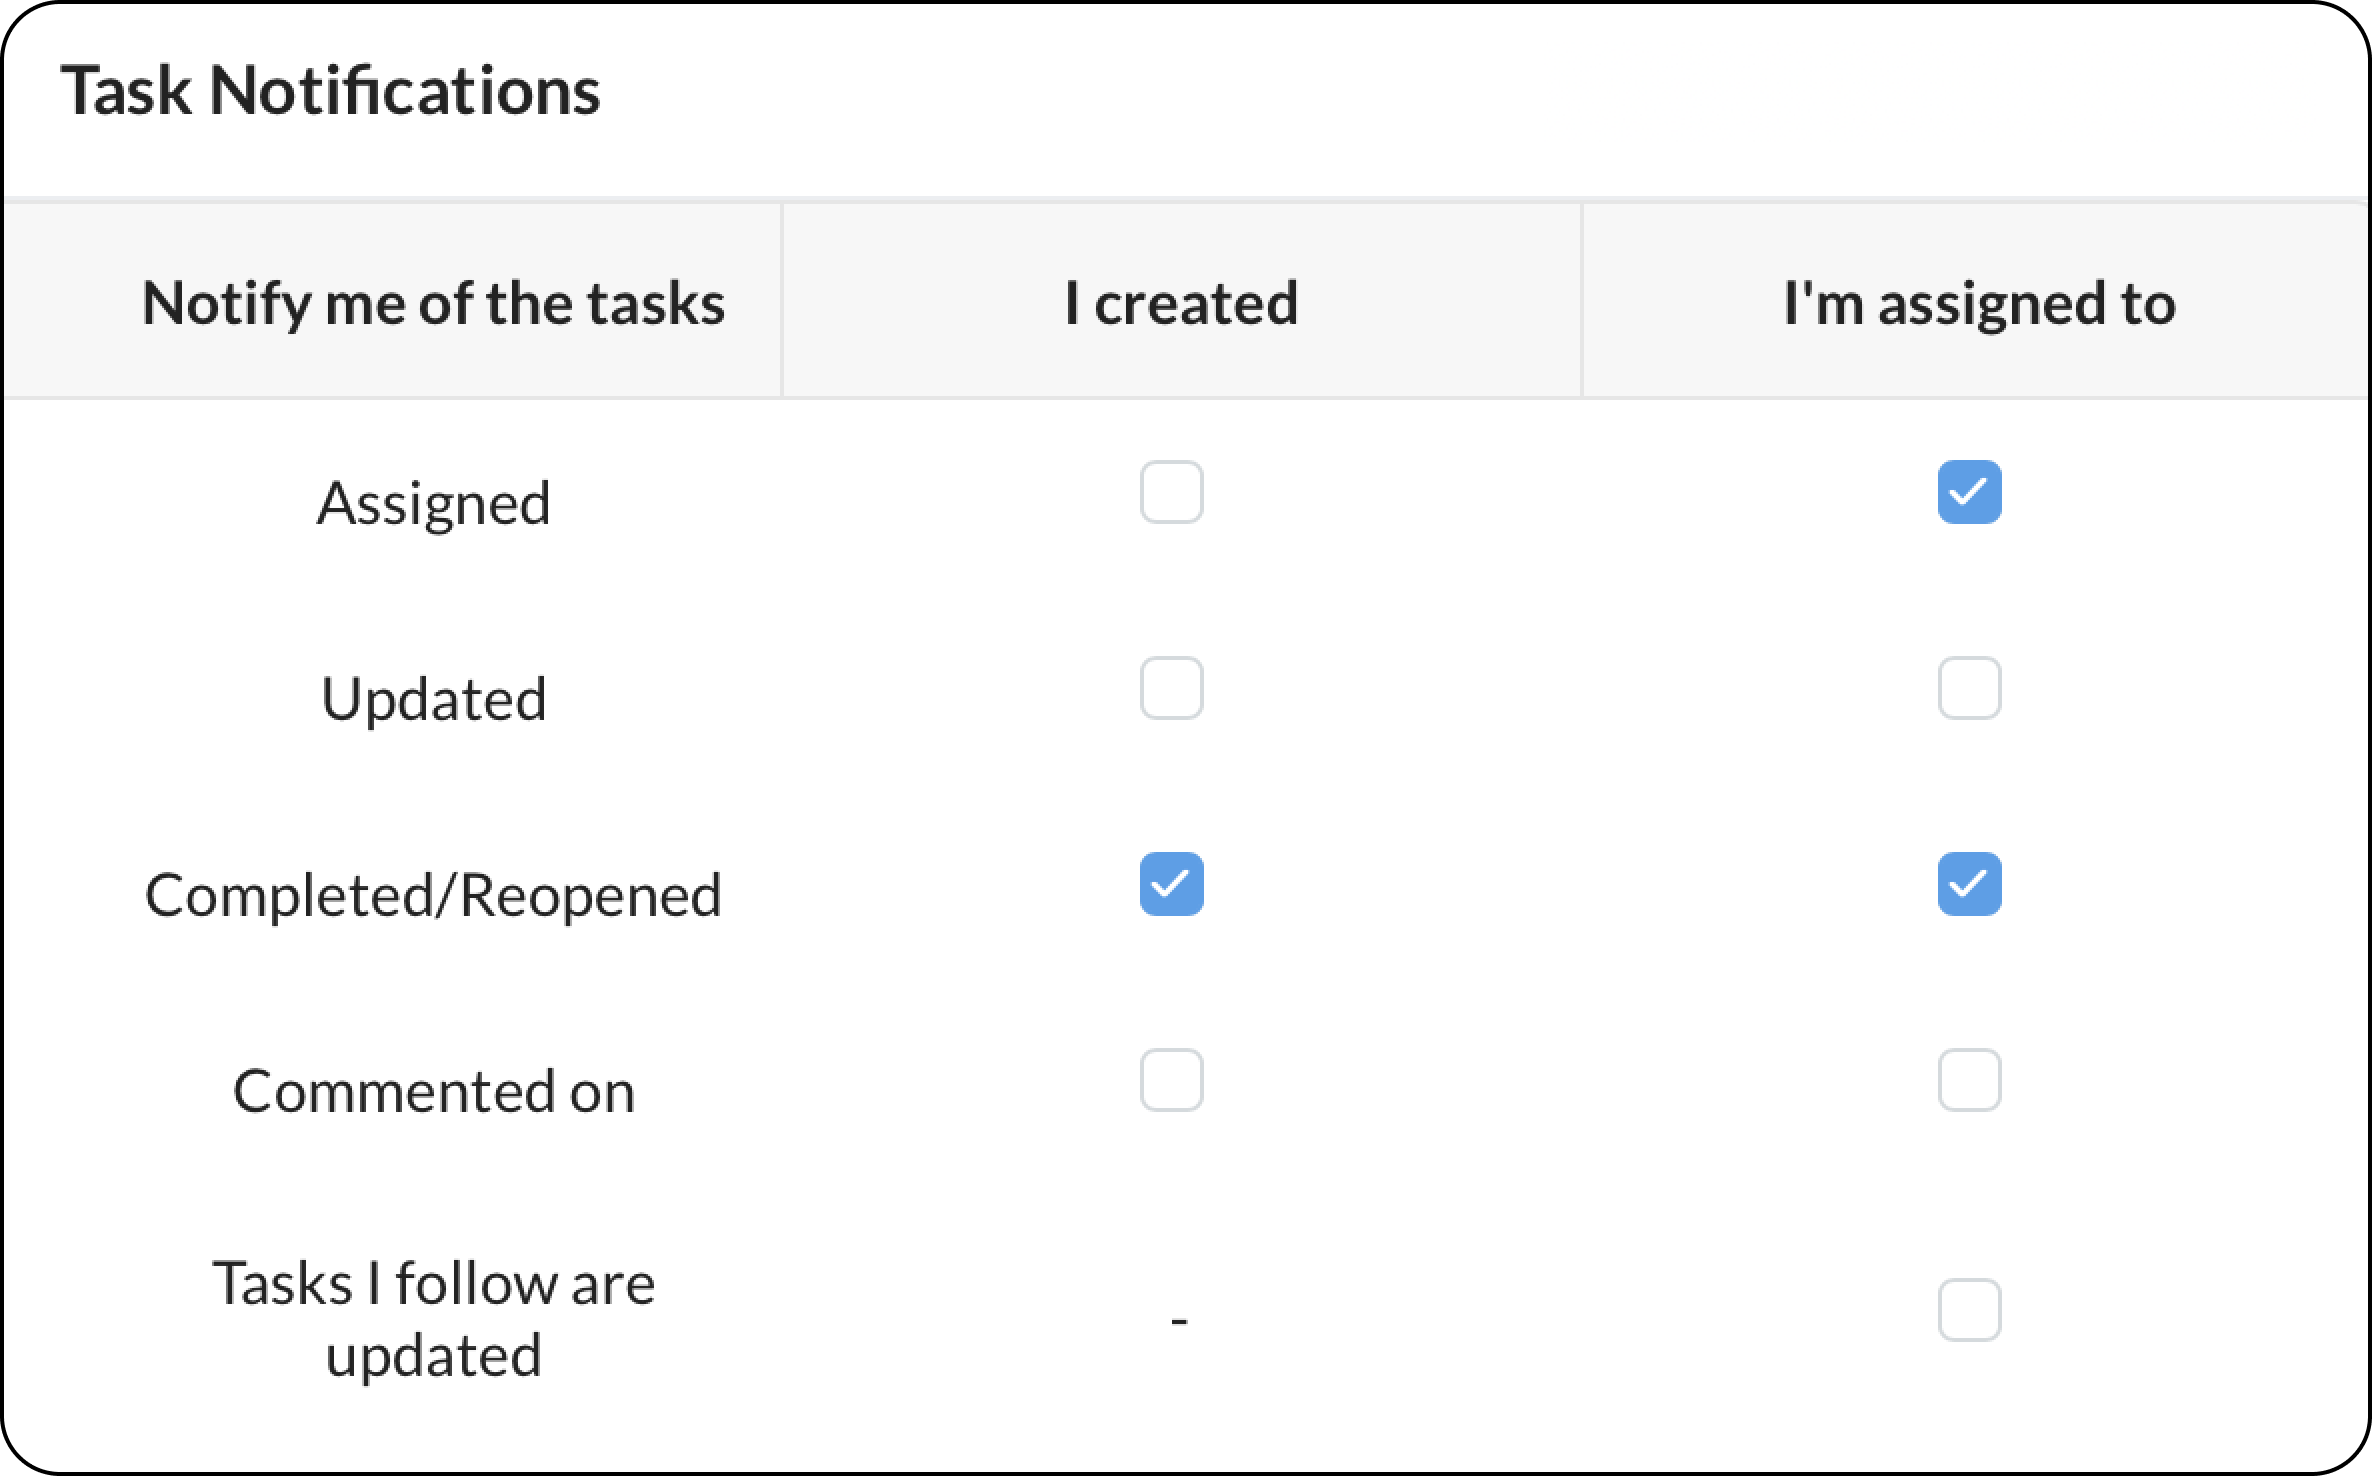Click the Task Notifications heading
This screenshot has height=1476, width=2372.
(x=330, y=91)
